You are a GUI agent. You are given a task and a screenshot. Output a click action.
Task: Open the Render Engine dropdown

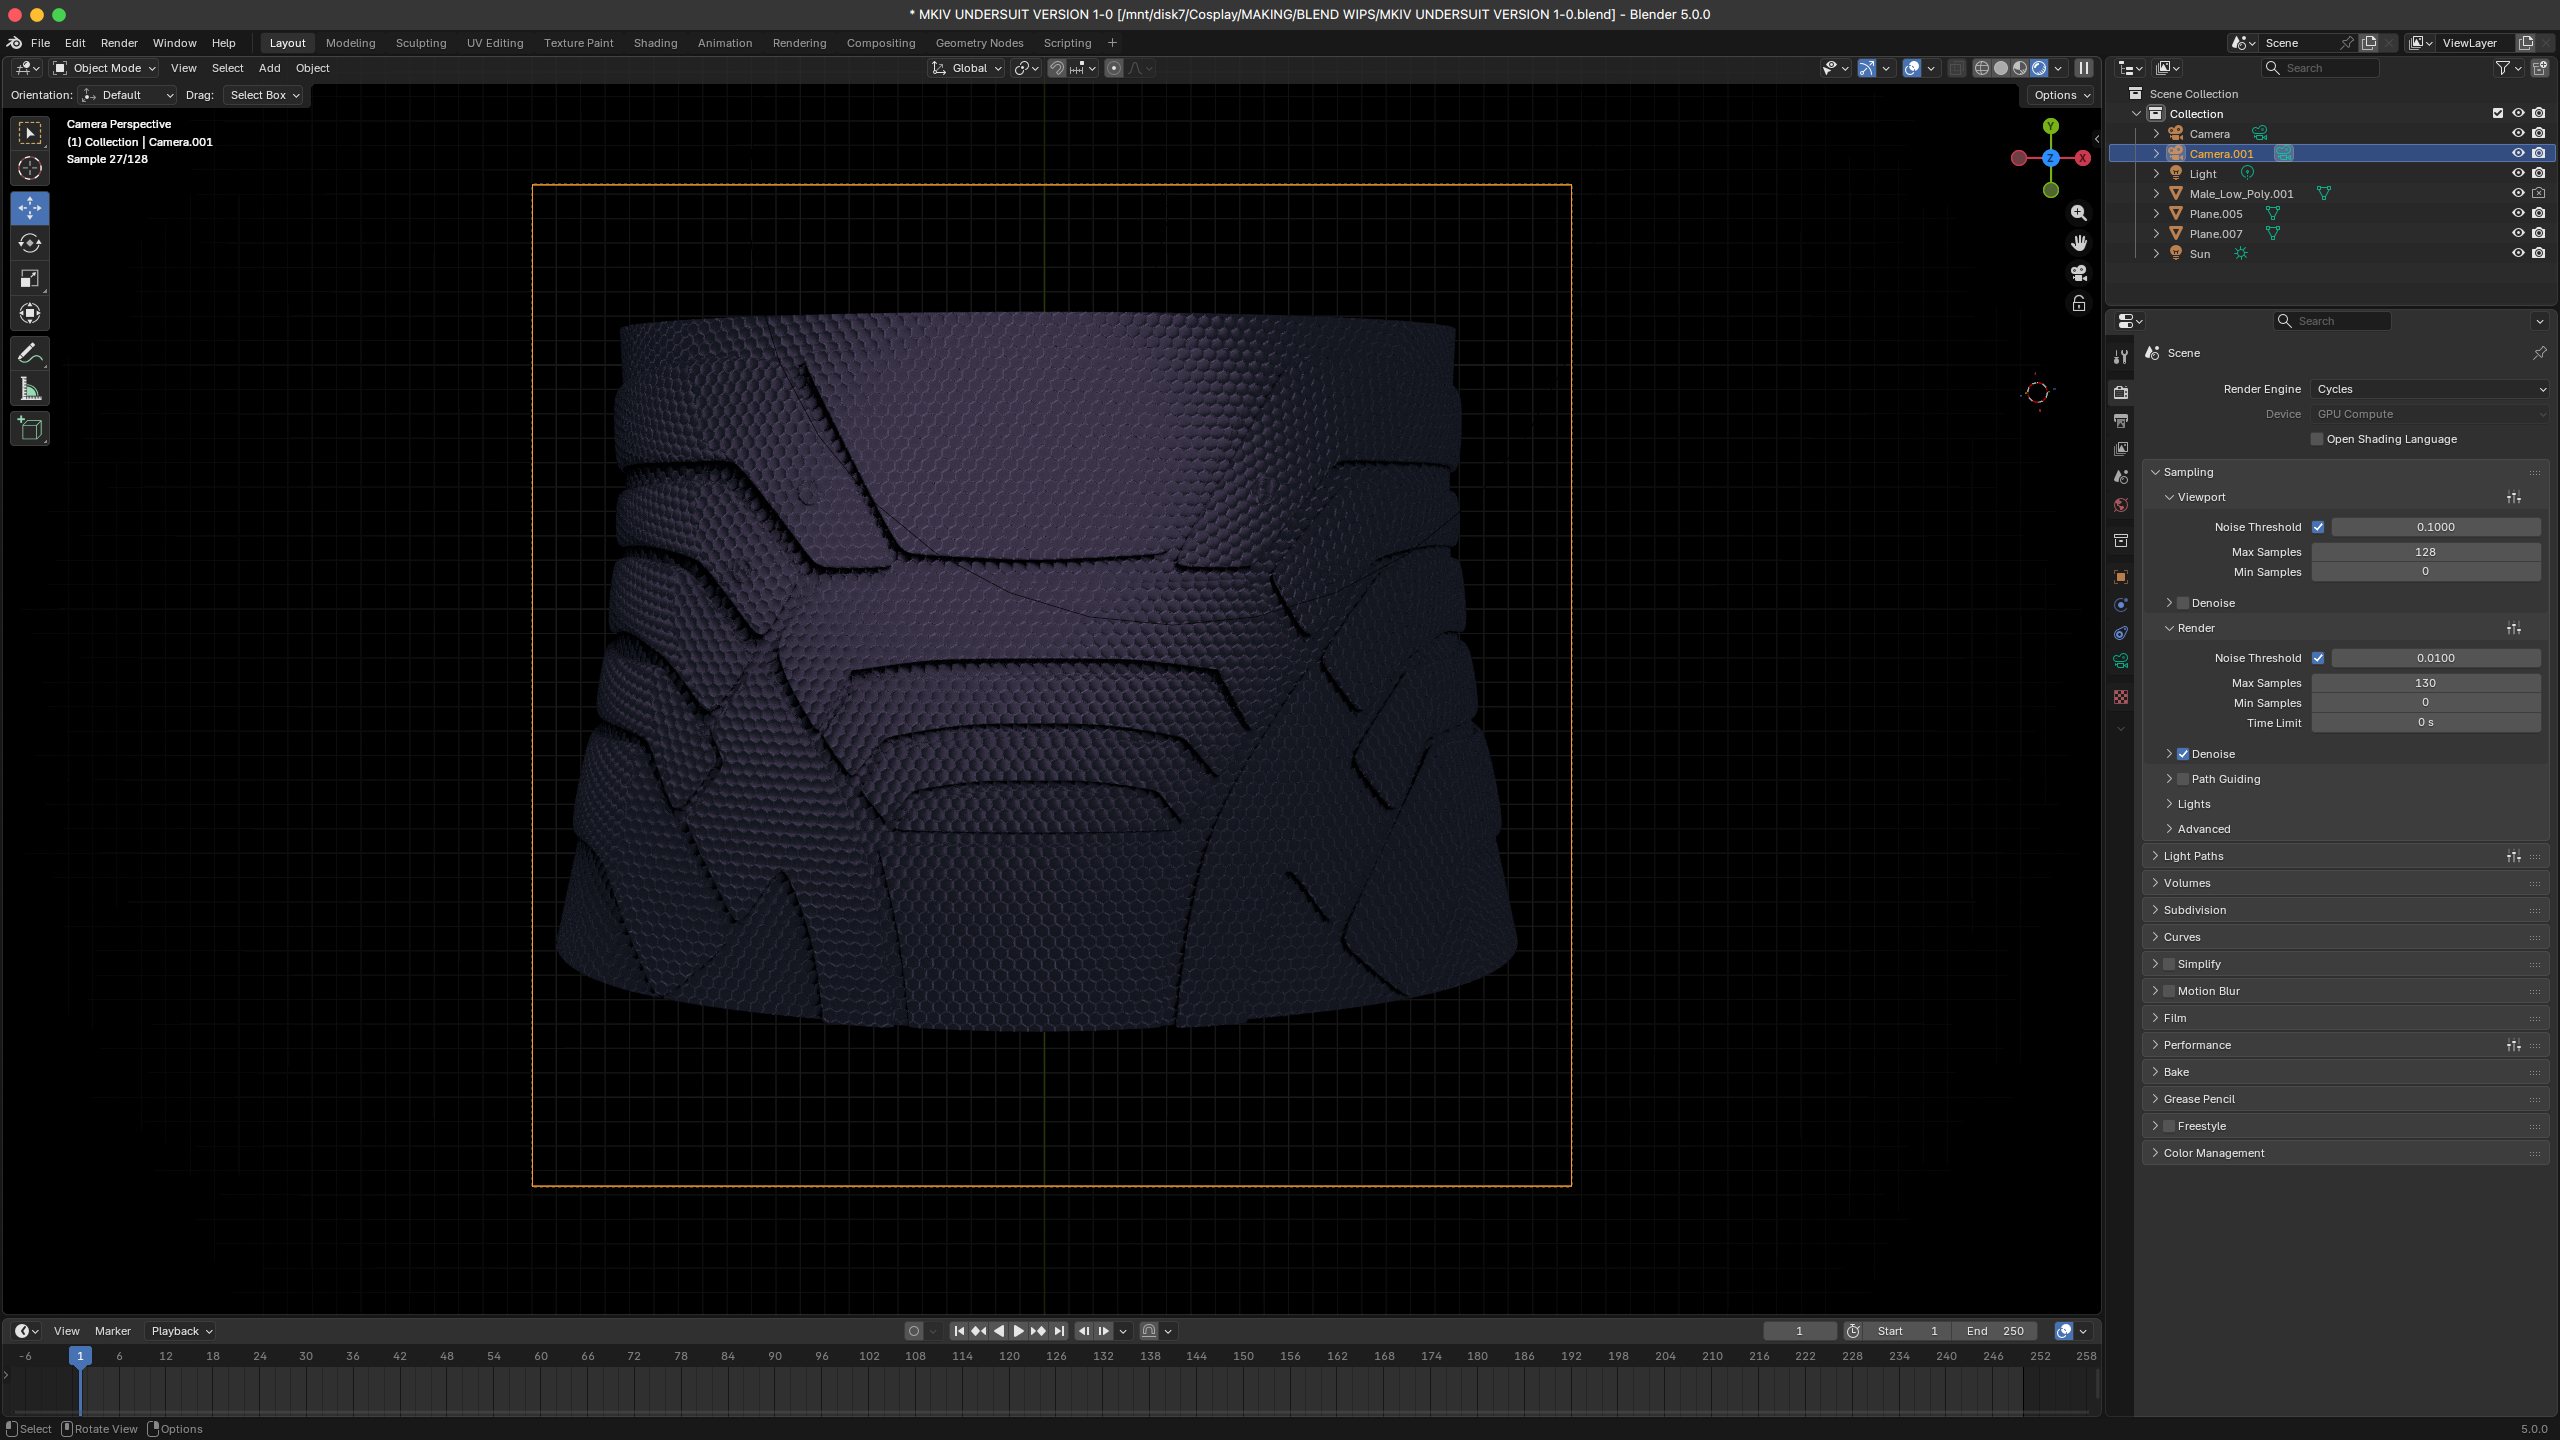[x=2430, y=389]
